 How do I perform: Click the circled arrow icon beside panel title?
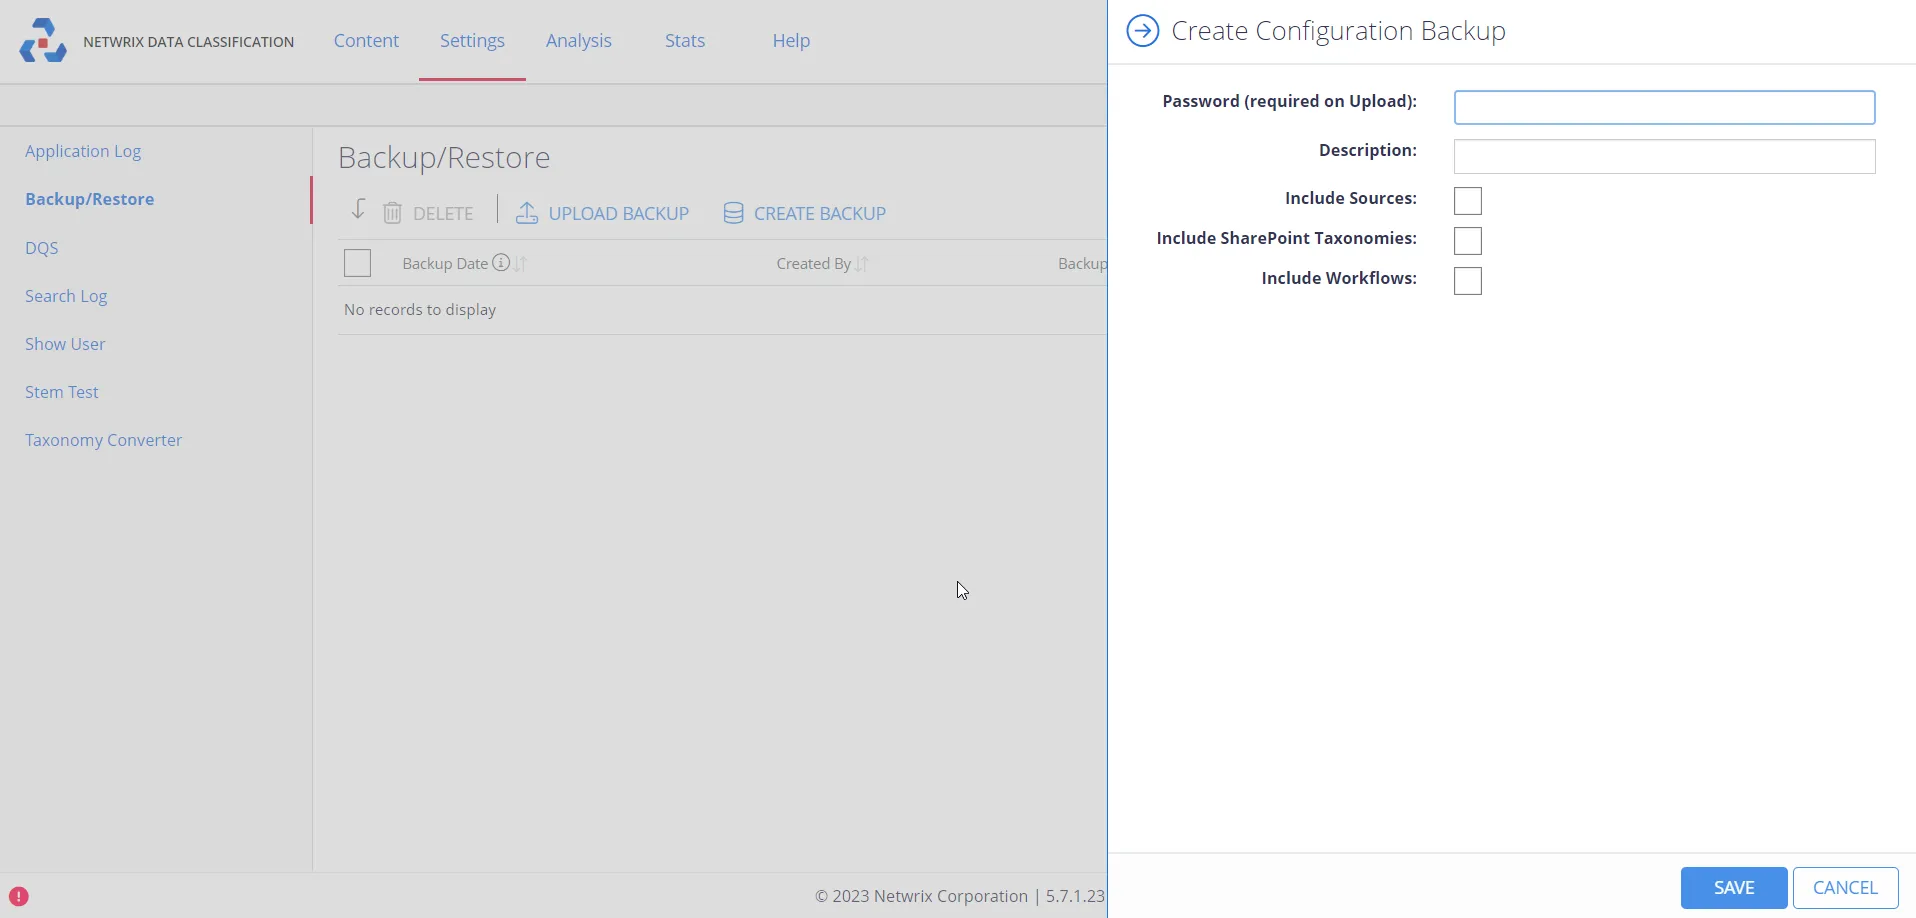(x=1142, y=31)
